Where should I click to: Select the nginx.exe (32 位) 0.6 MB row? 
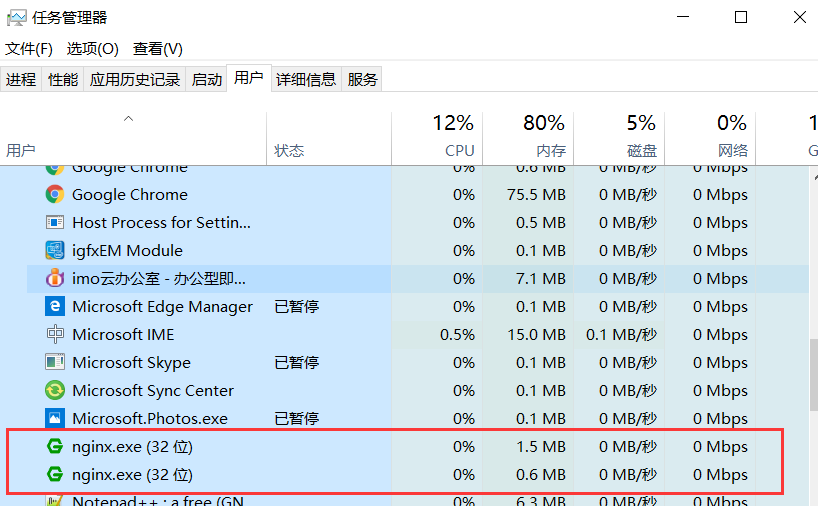pyautogui.click(x=404, y=475)
